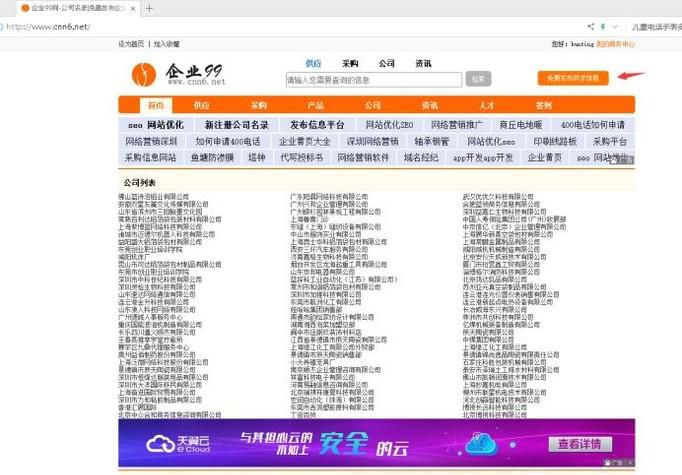Click seo 网站优化 bold keyword link
Viewport: 682px width, 475px height.
point(156,125)
